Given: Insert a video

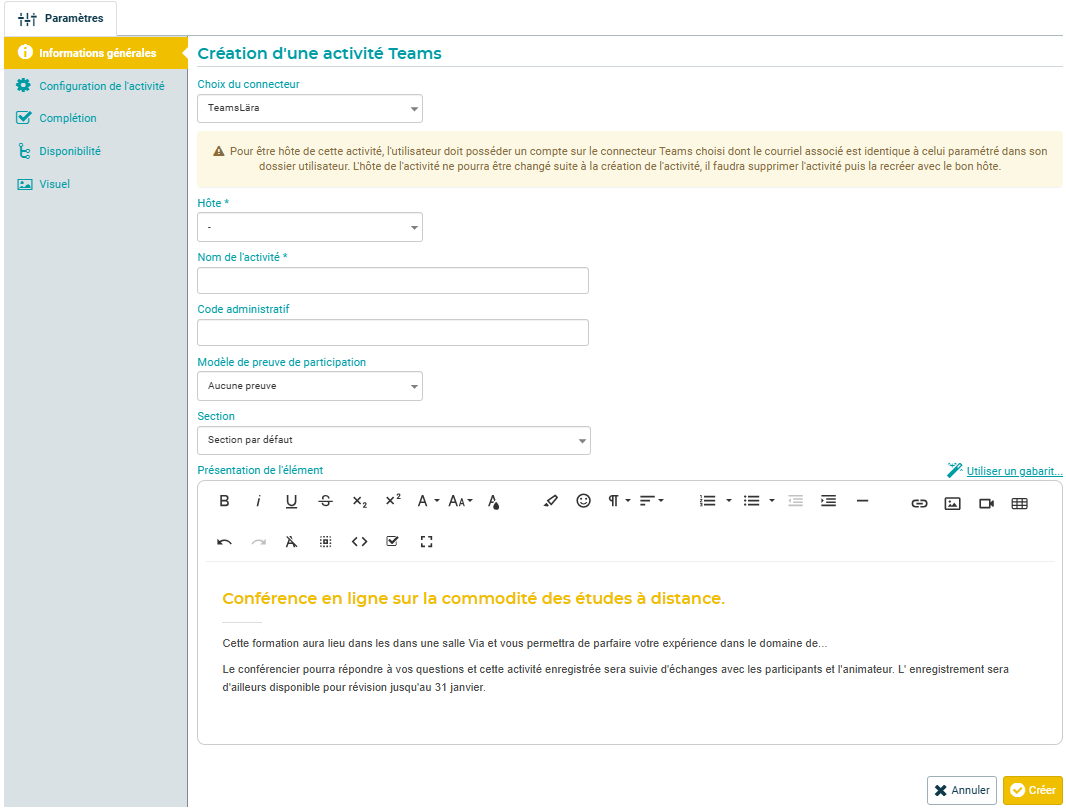Looking at the screenshot, I should (986, 504).
